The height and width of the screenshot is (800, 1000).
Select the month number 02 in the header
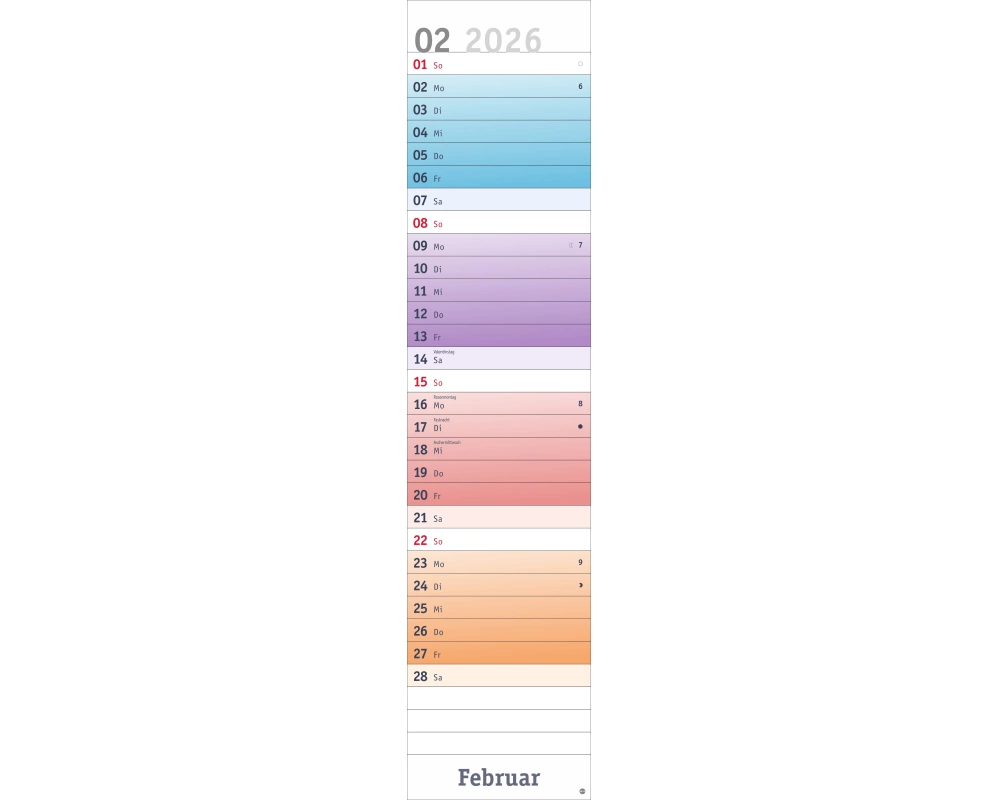click(432, 40)
